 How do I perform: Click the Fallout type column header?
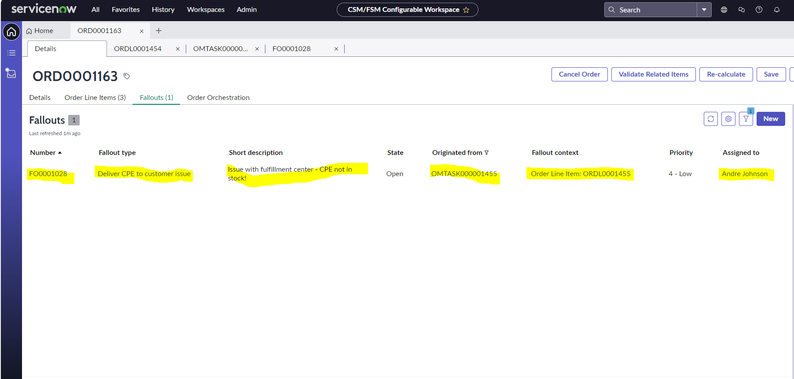tap(117, 153)
